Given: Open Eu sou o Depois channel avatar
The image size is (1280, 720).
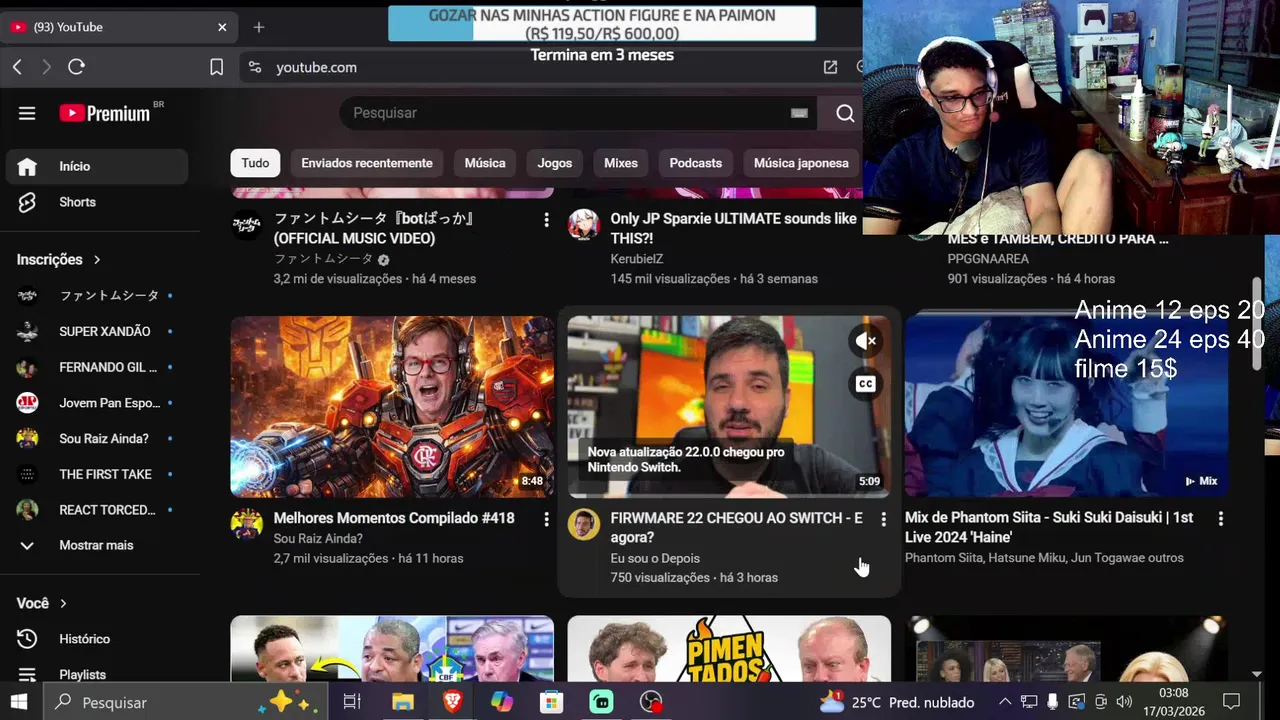Looking at the screenshot, I should 584,524.
